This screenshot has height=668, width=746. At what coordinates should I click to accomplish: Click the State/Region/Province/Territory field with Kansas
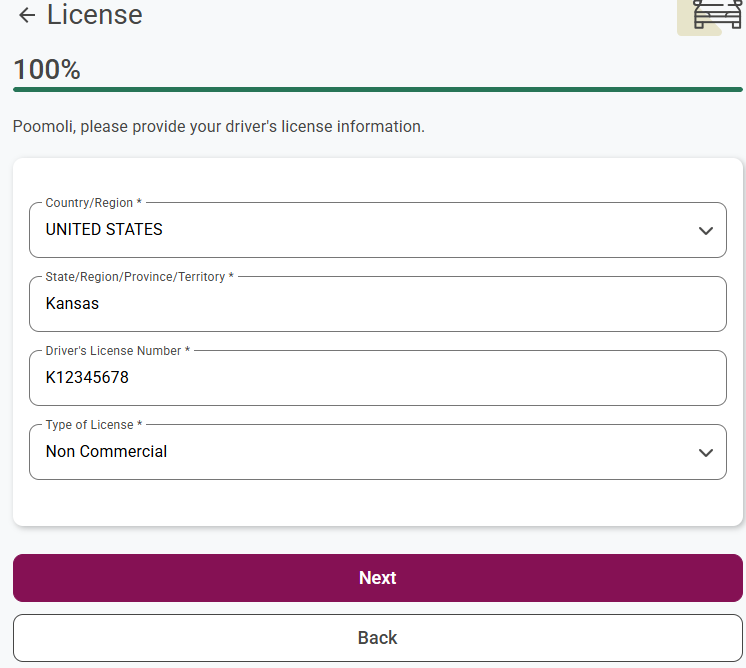click(378, 304)
